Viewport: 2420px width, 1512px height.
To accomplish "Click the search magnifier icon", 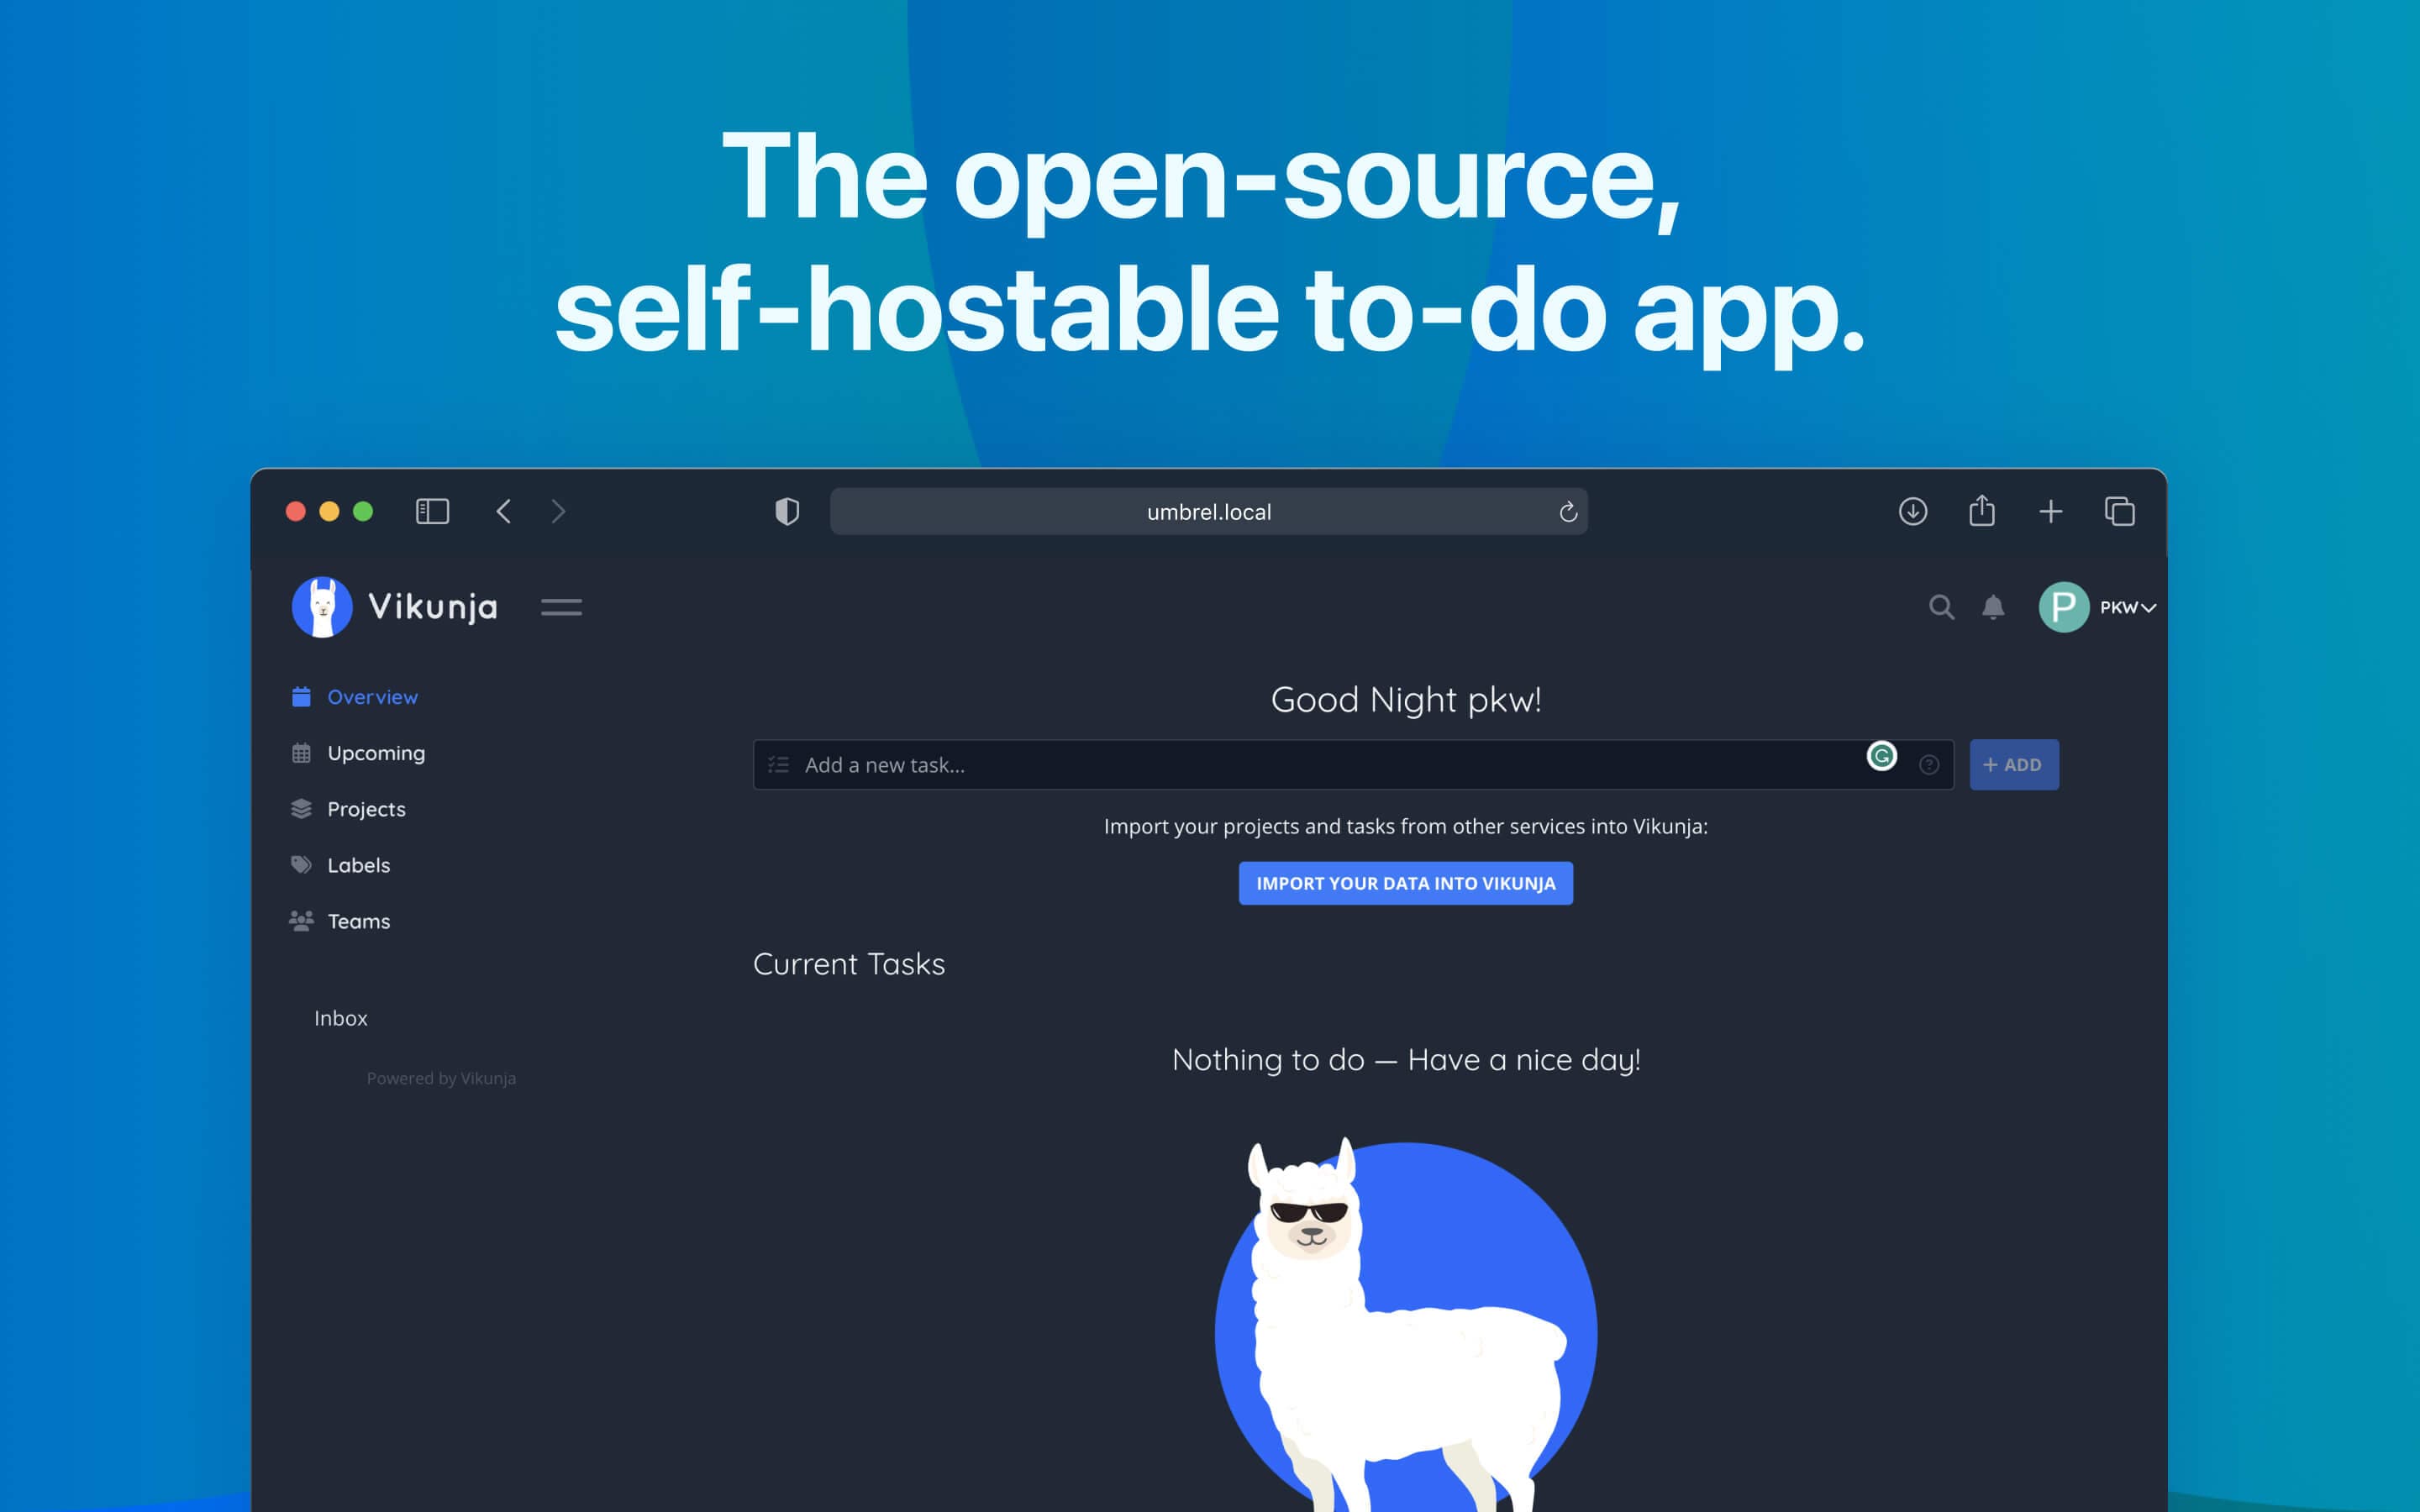I will click(x=1939, y=606).
